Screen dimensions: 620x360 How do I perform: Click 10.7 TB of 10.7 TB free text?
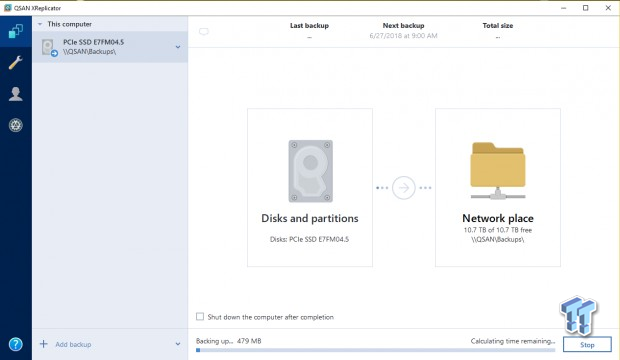click(x=498, y=230)
